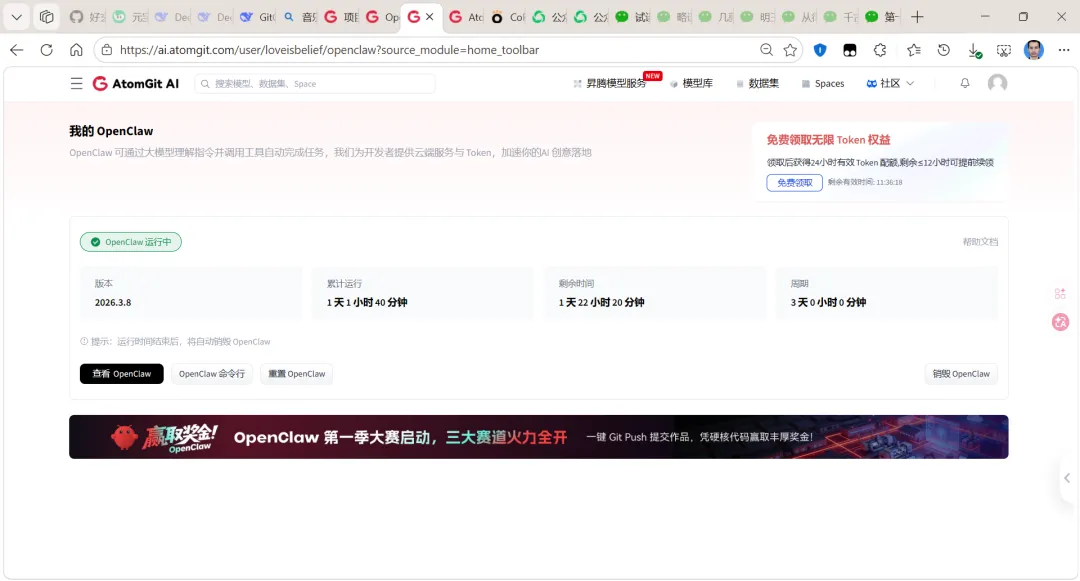Open the Downloads arrow icon

974,50
